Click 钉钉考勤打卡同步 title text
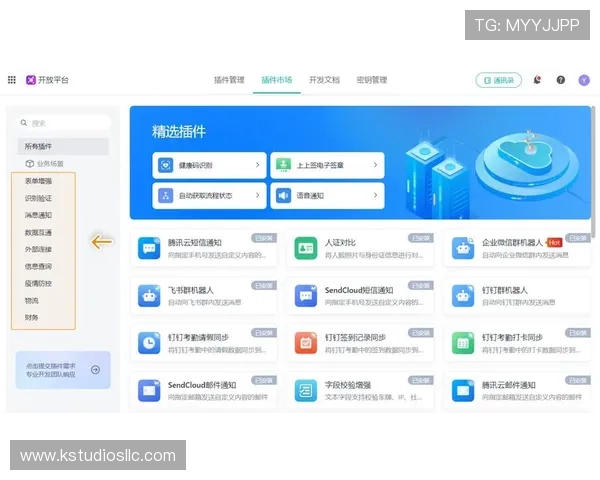The height and width of the screenshot is (480, 600). point(512,338)
